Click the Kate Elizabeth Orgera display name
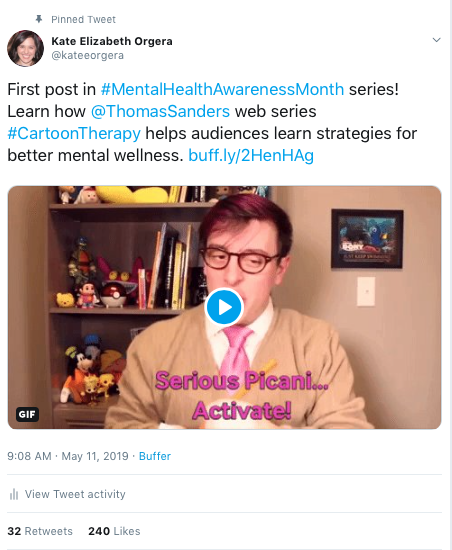This screenshot has height=550, width=452. 112,41
